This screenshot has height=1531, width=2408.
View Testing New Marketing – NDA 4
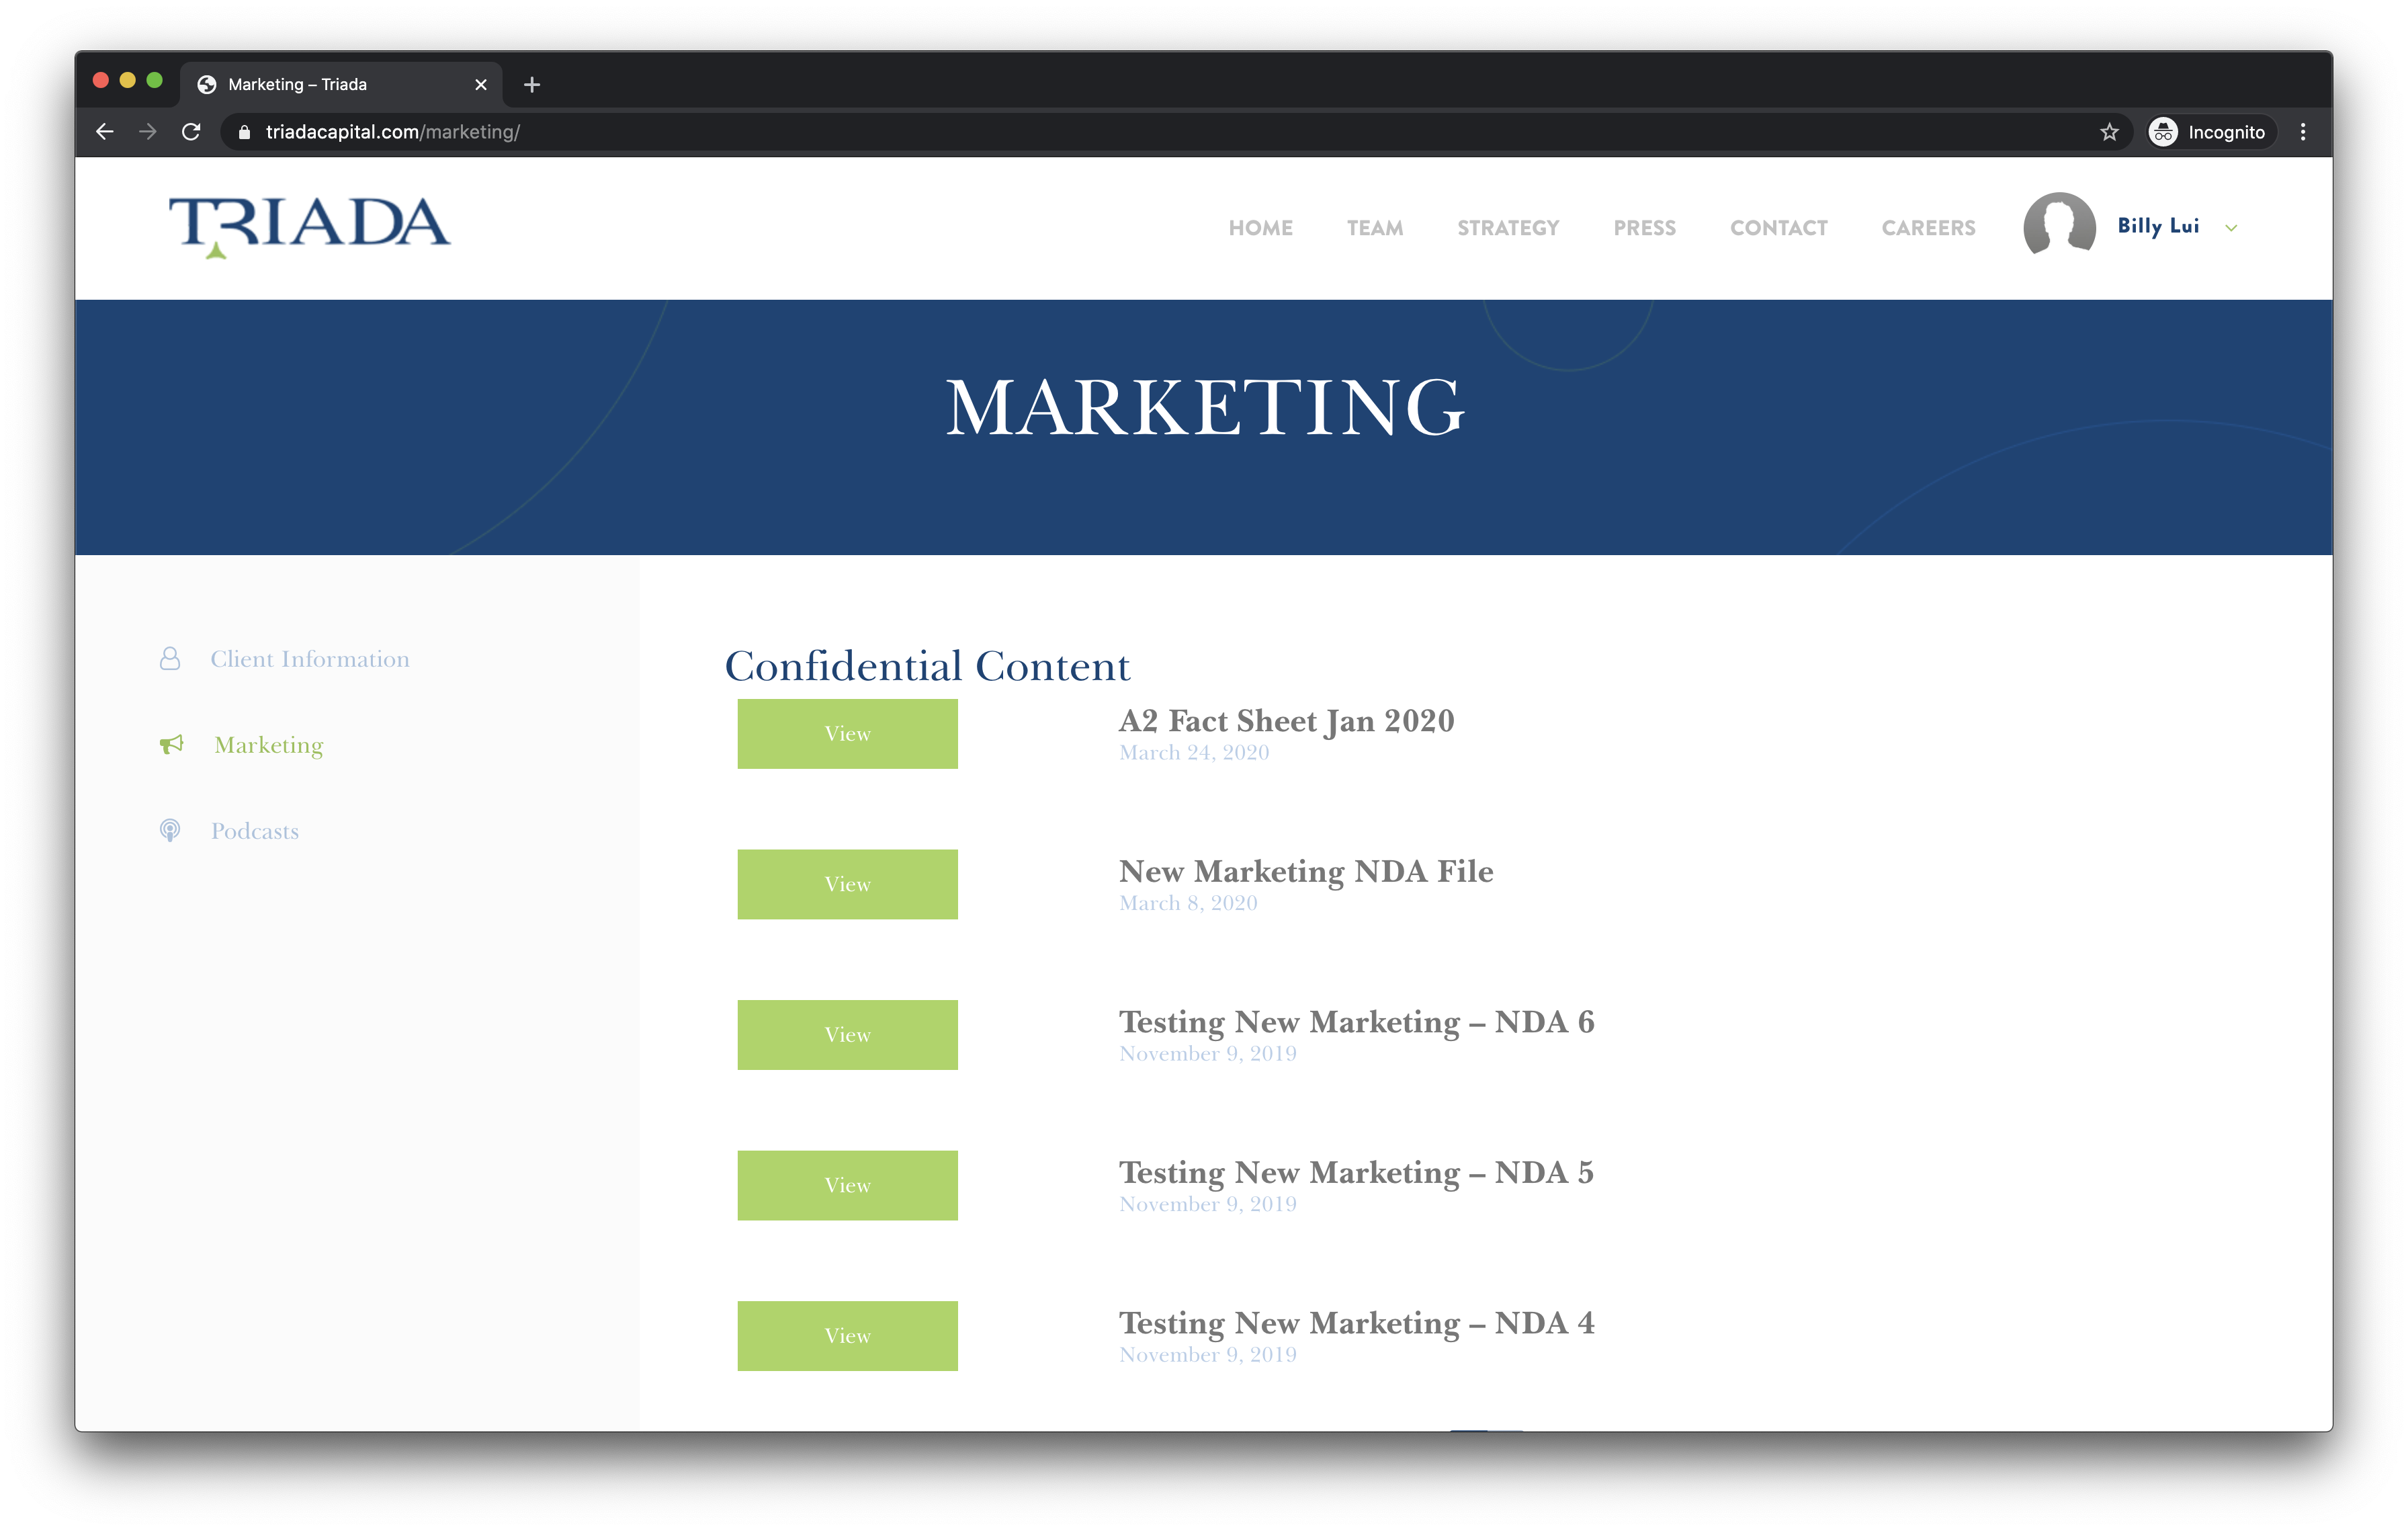tap(847, 1336)
